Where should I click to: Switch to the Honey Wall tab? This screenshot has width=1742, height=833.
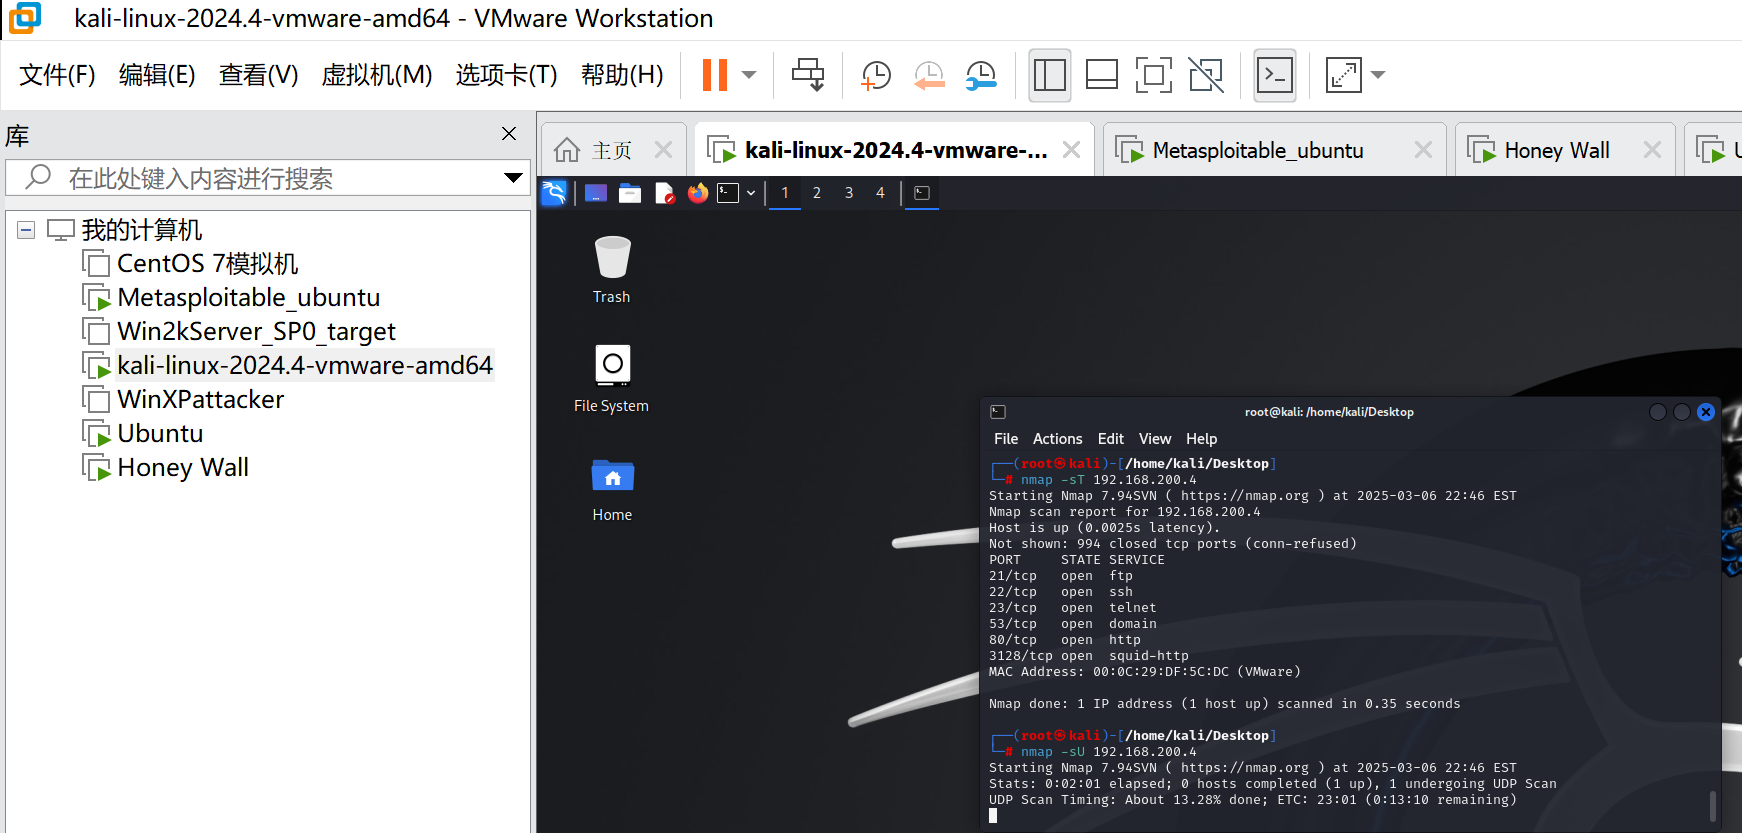(x=1557, y=150)
